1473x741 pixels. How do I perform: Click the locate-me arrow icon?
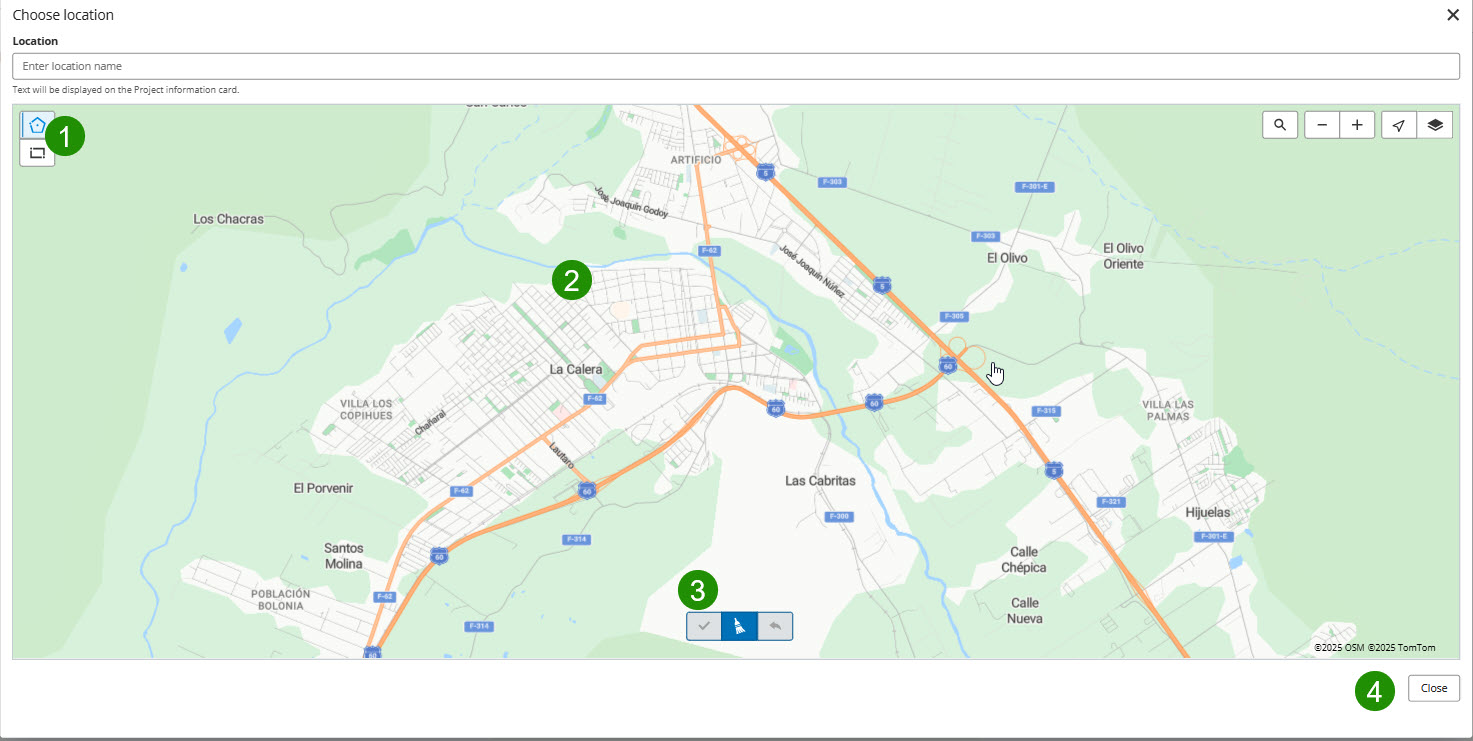point(1399,125)
